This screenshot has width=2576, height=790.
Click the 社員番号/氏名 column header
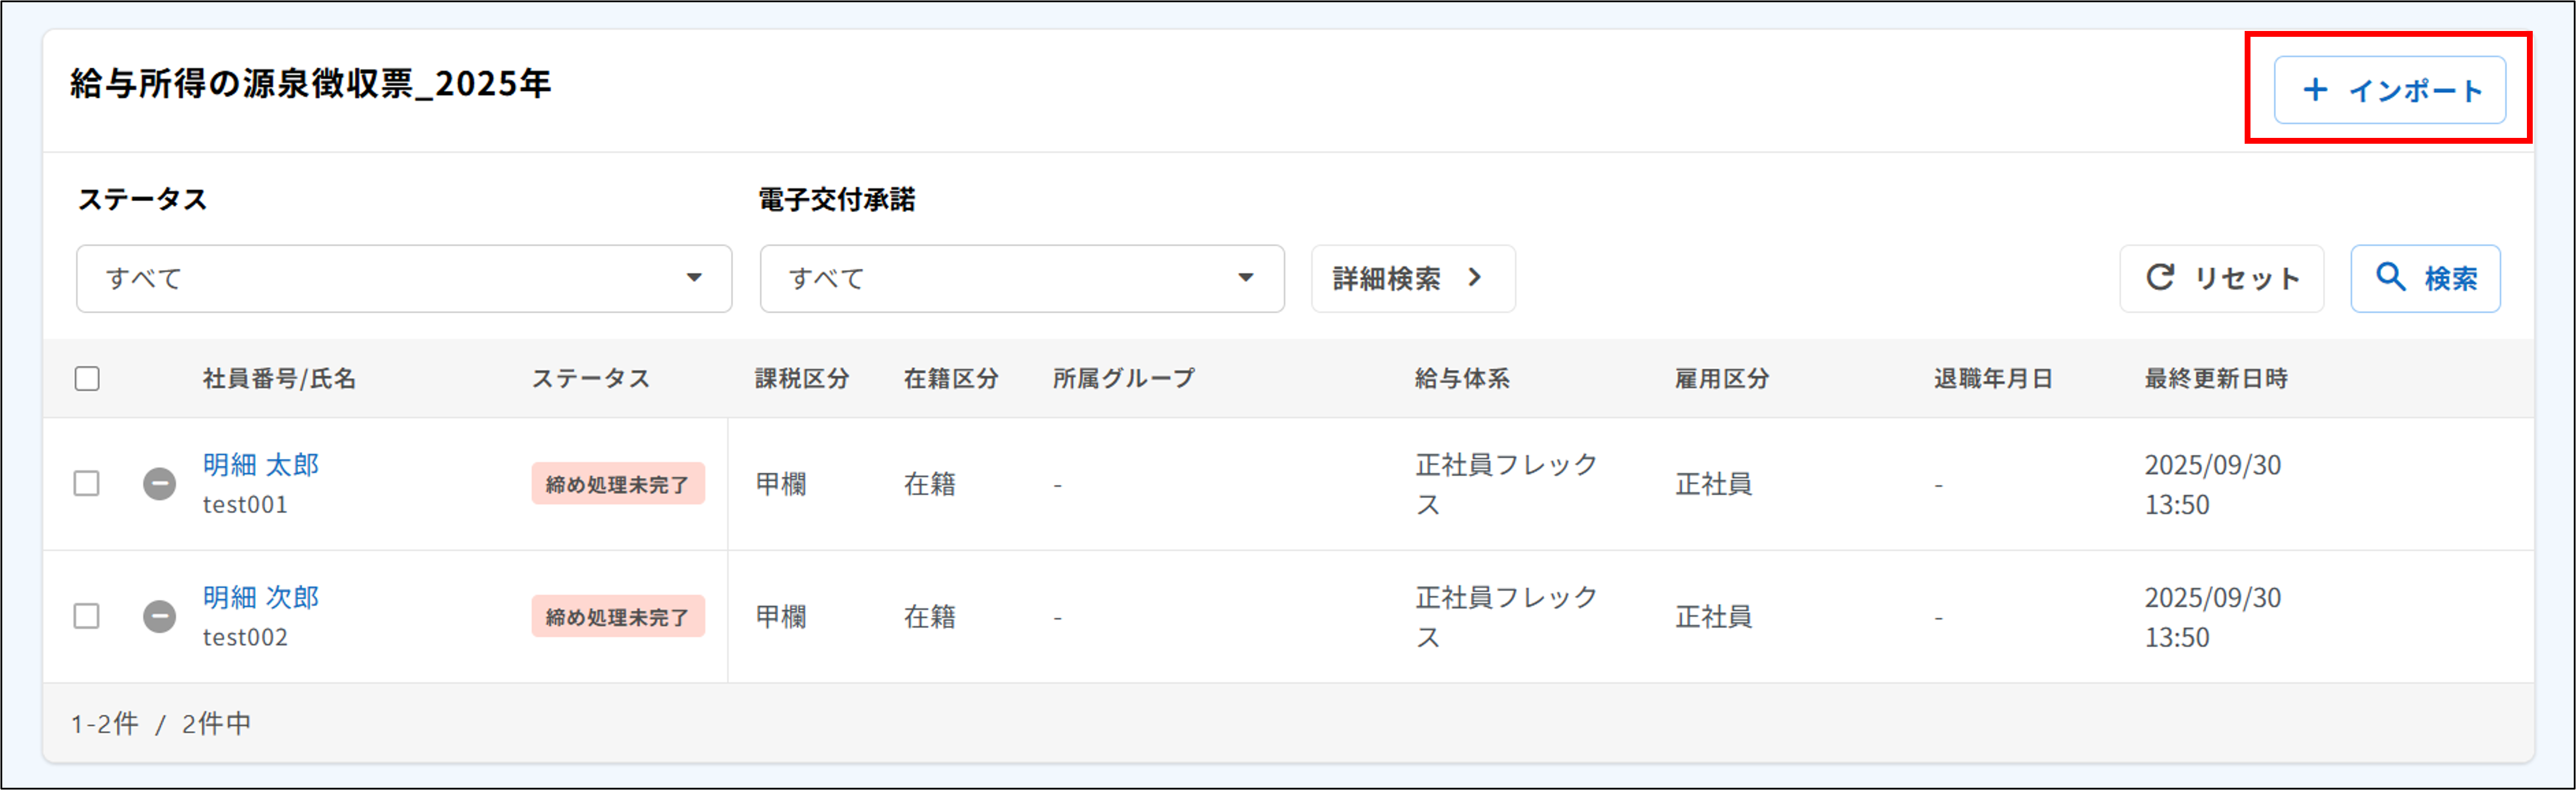click(x=277, y=379)
